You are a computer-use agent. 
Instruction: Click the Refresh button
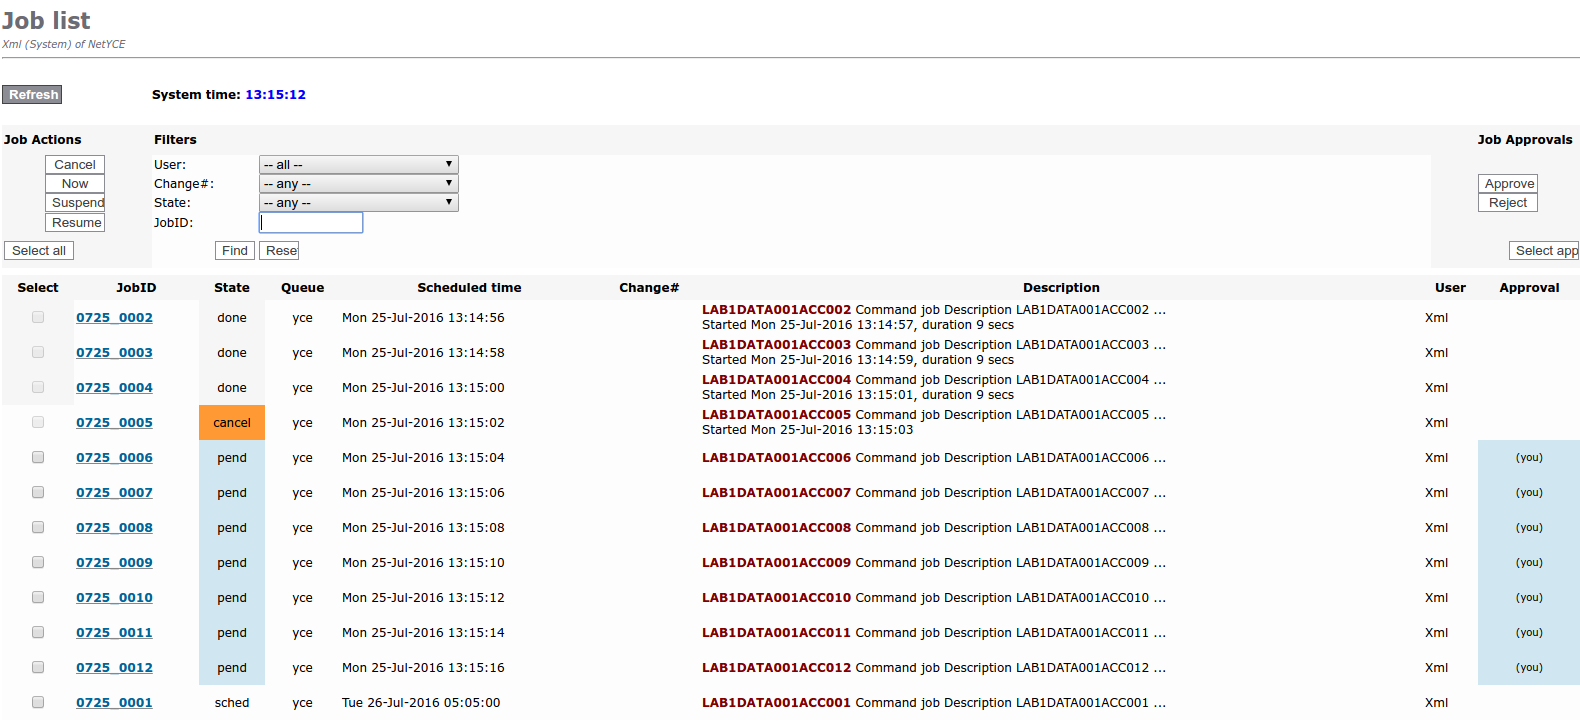click(33, 95)
